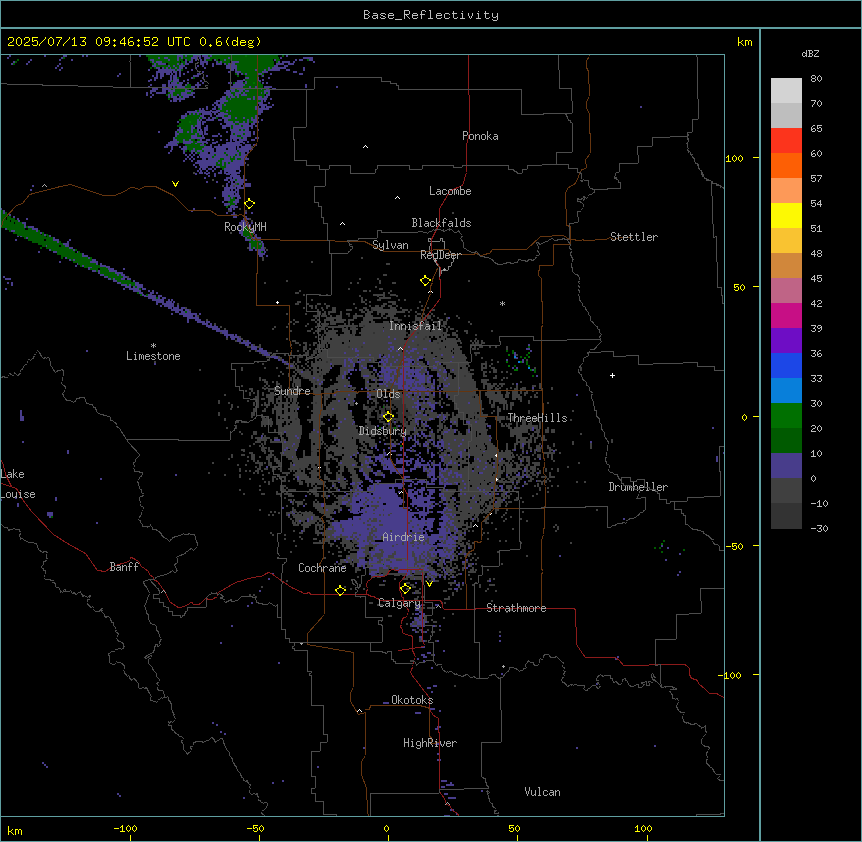Image resolution: width=862 pixels, height=842 pixels.
Task: Click the yellow marker south of RedDeer
Action: (x=426, y=281)
